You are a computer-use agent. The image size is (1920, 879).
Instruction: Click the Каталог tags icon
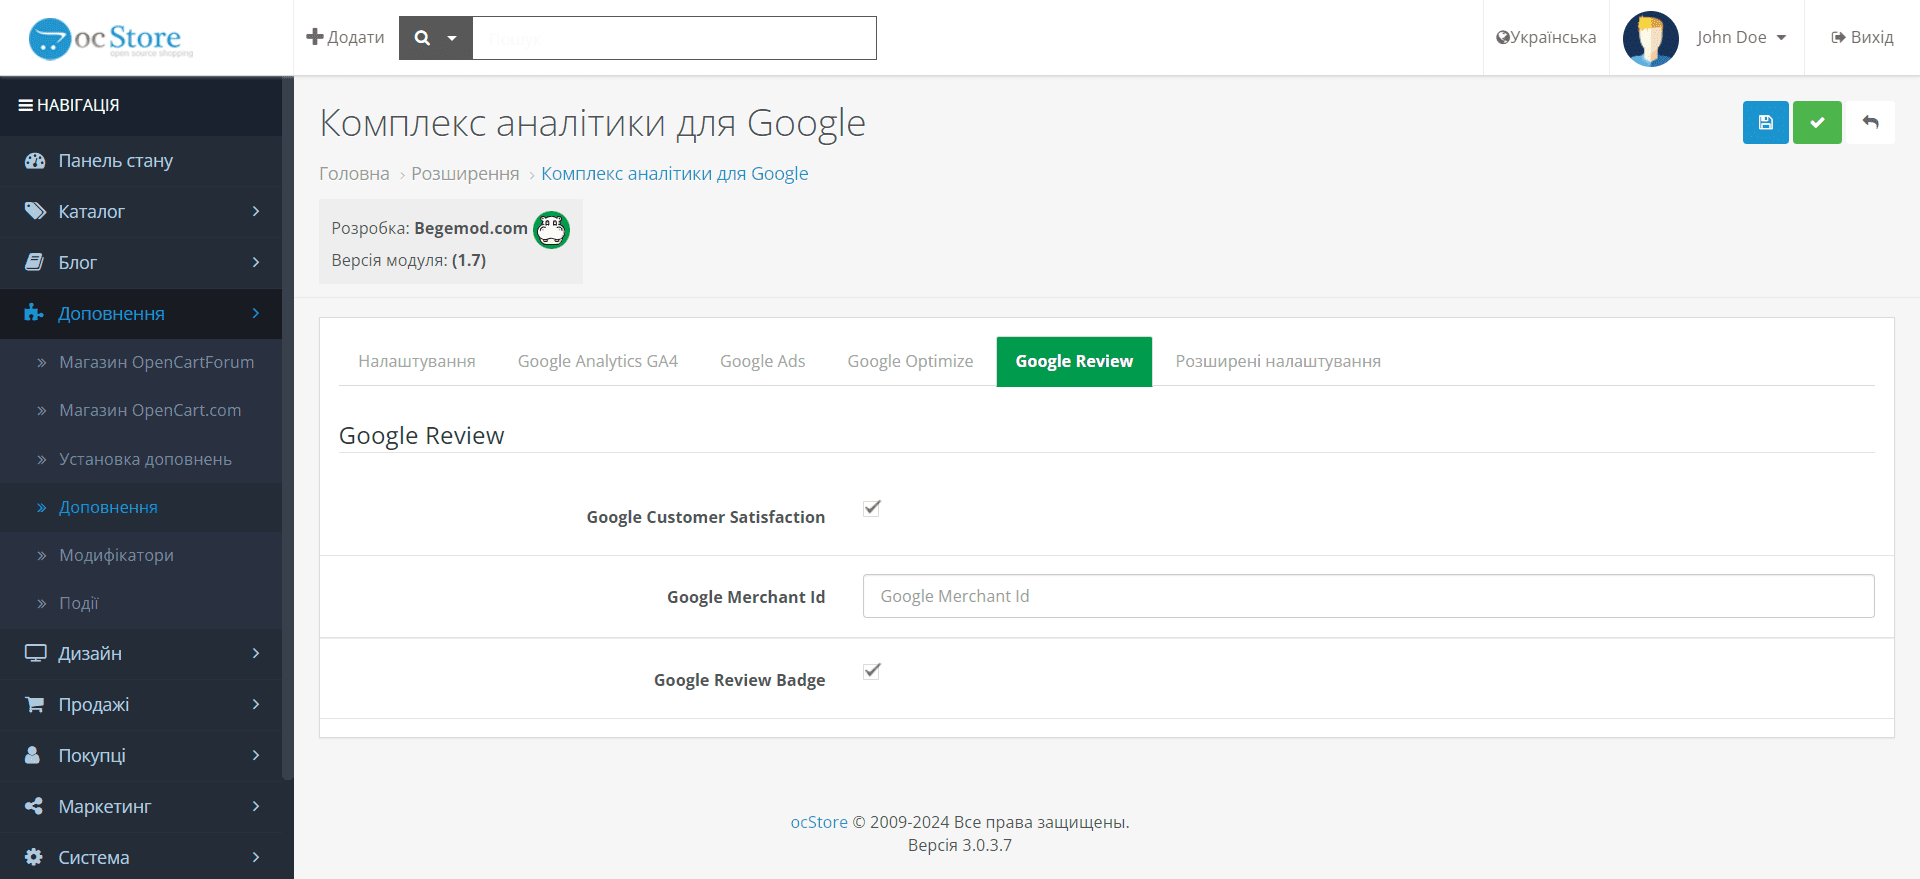tap(35, 211)
